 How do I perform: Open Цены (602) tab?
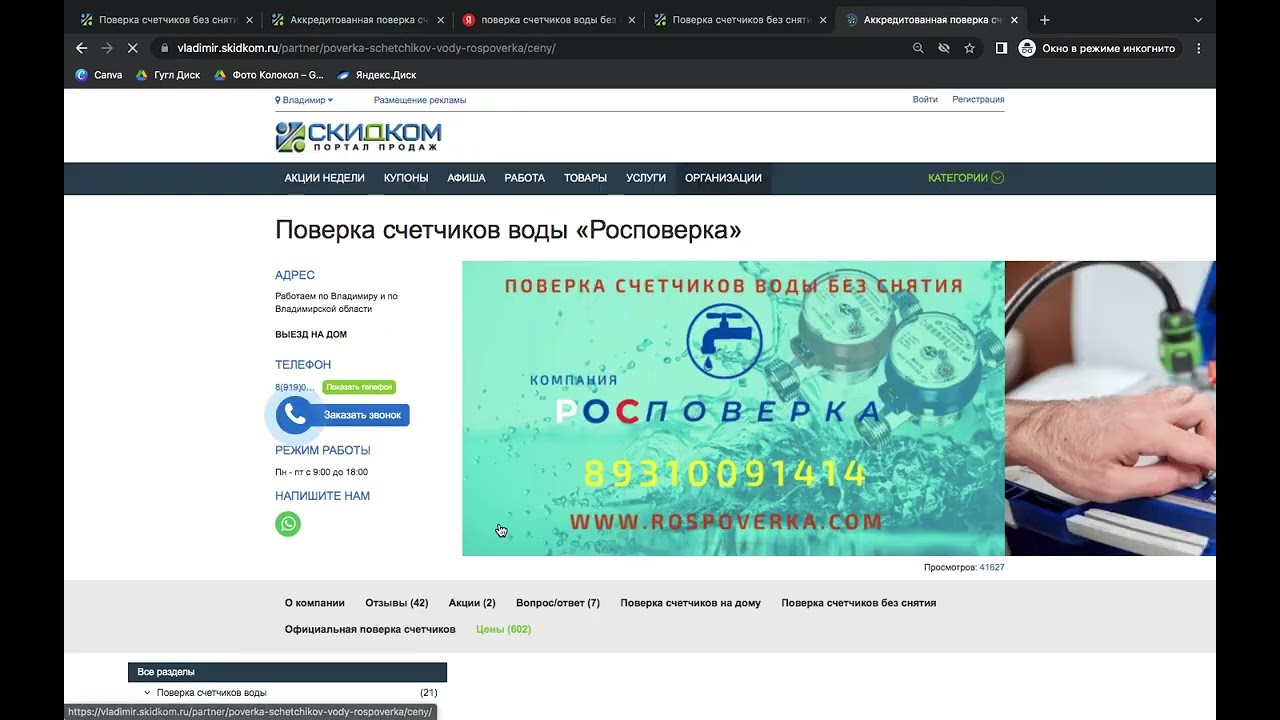tap(503, 629)
